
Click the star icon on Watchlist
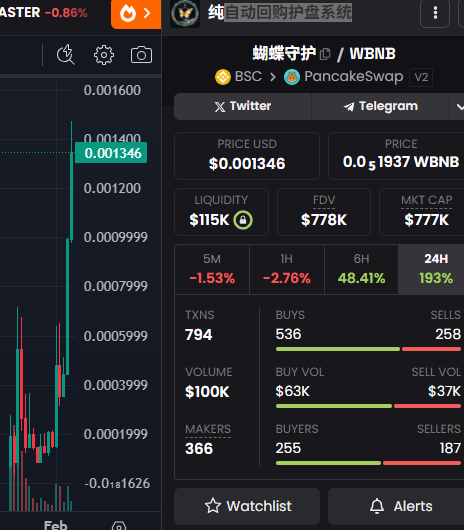click(213, 506)
